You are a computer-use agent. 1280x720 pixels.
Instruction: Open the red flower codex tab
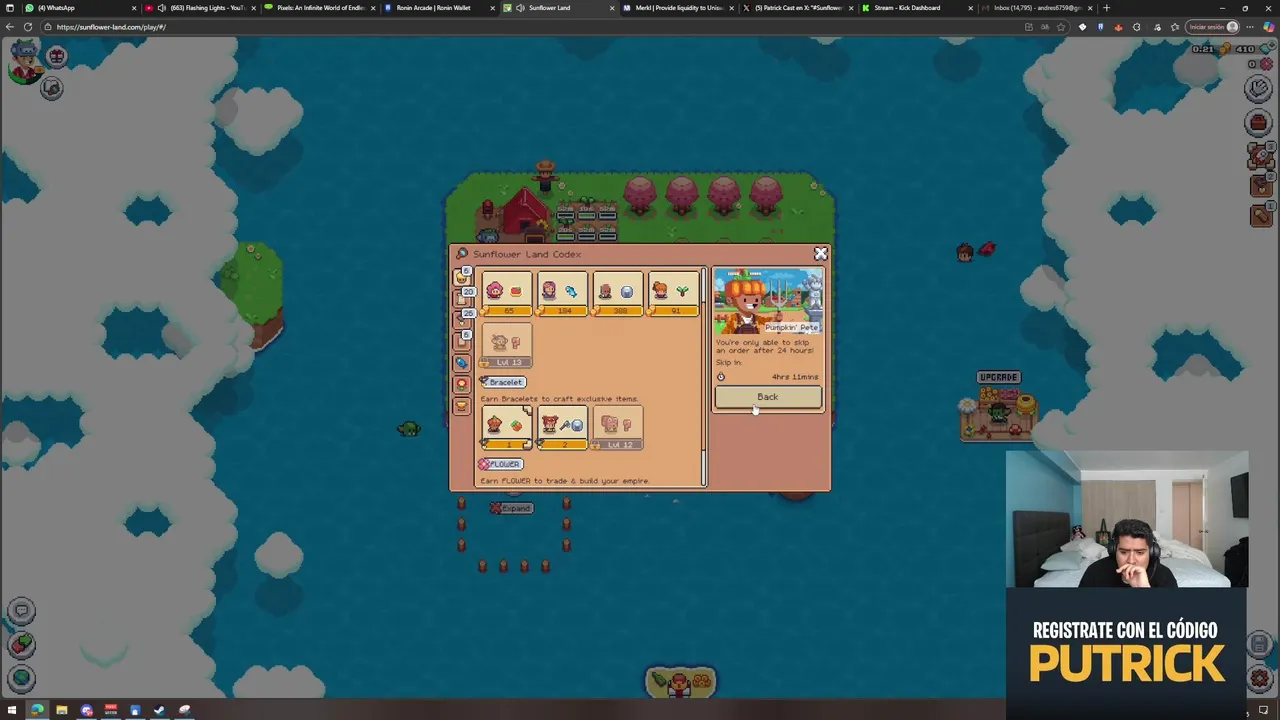[x=462, y=384]
